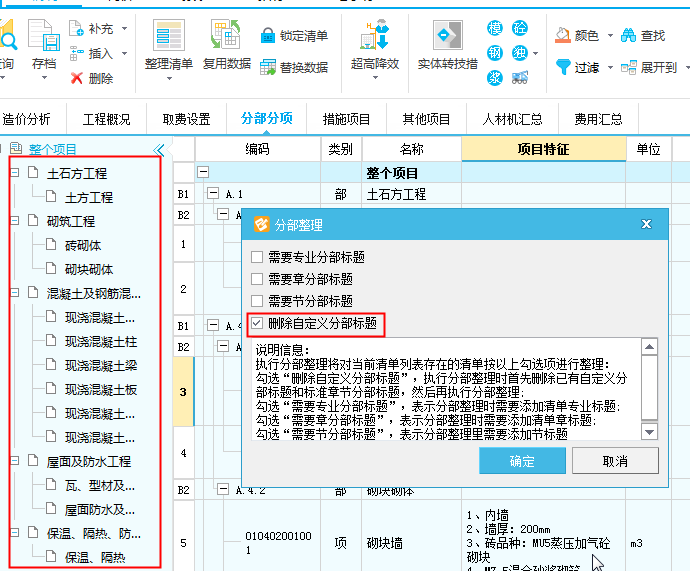Enable the 需要章分部标题 option
This screenshot has height=571, width=690.
point(258,279)
